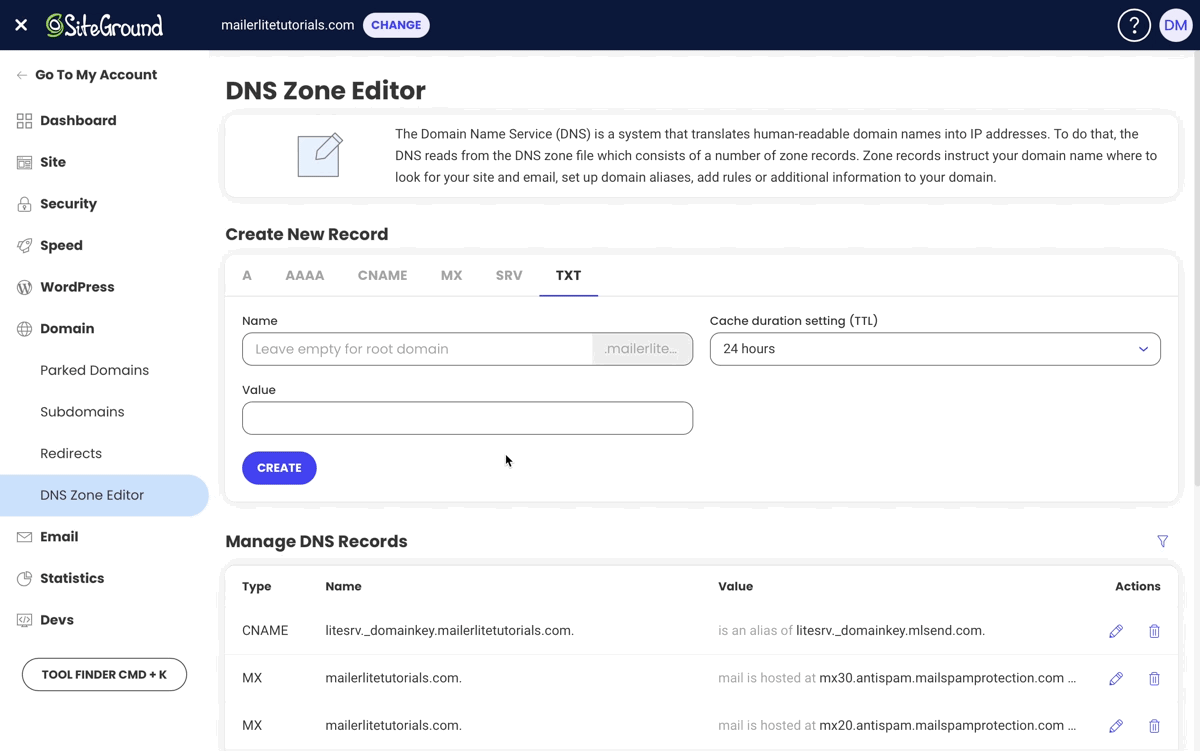Expand the Statistics sidebar menu
Image resolution: width=1200 pixels, height=751 pixels.
(72, 579)
